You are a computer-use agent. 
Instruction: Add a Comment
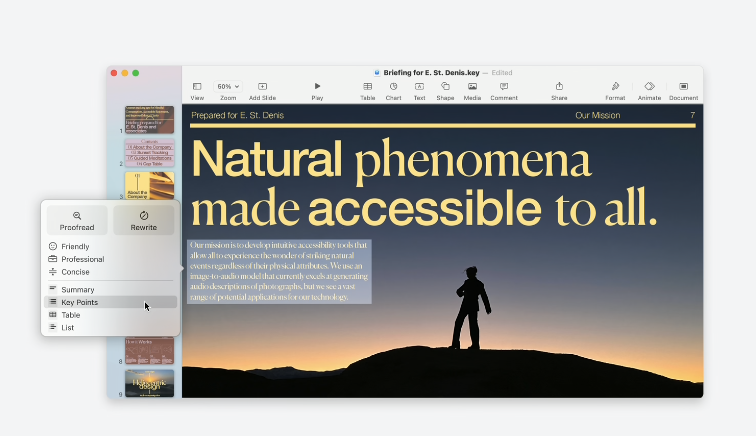(504, 87)
